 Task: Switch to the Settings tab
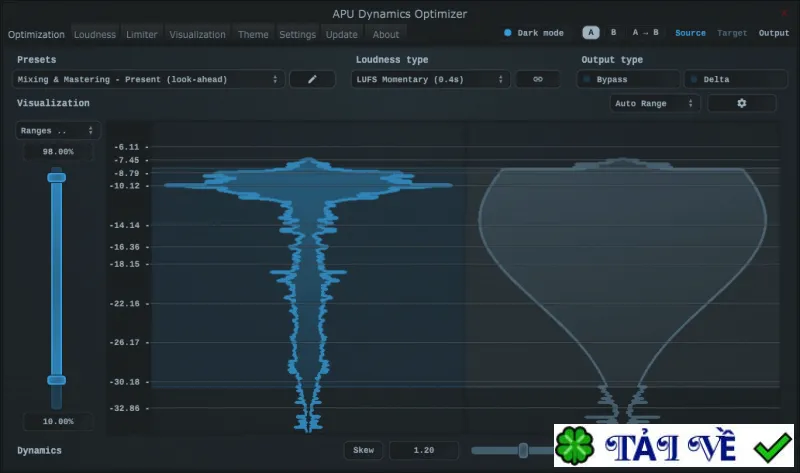pyautogui.click(x=297, y=35)
